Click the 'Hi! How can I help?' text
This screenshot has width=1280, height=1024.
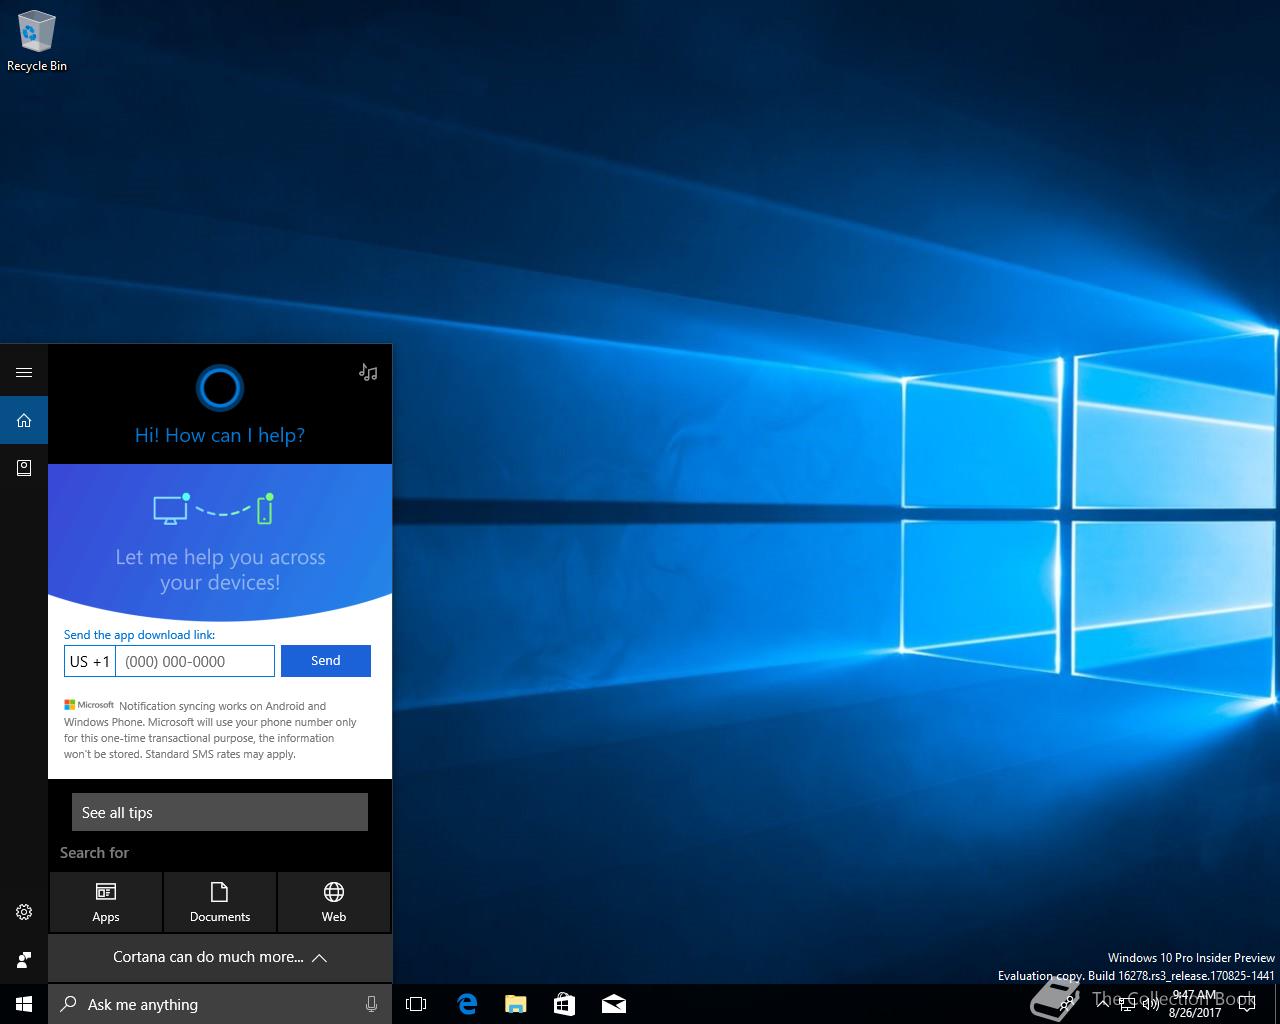(x=220, y=435)
